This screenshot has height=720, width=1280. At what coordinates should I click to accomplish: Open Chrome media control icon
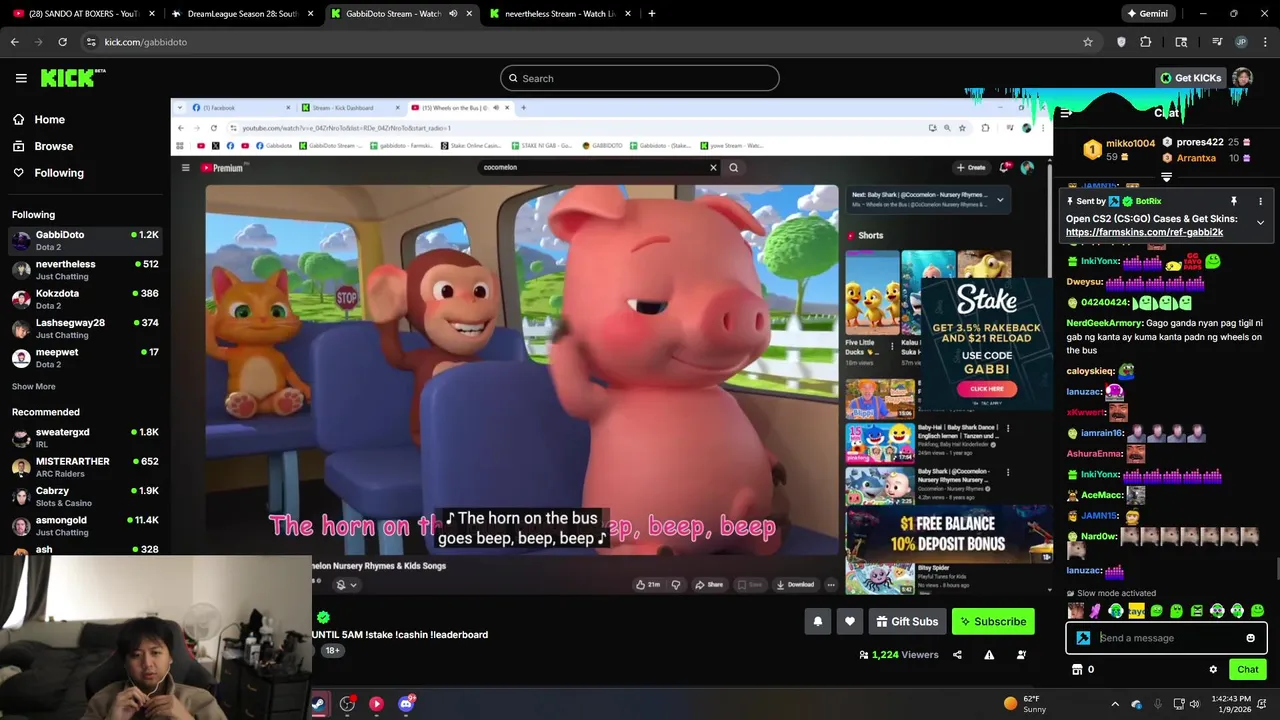click(1217, 42)
